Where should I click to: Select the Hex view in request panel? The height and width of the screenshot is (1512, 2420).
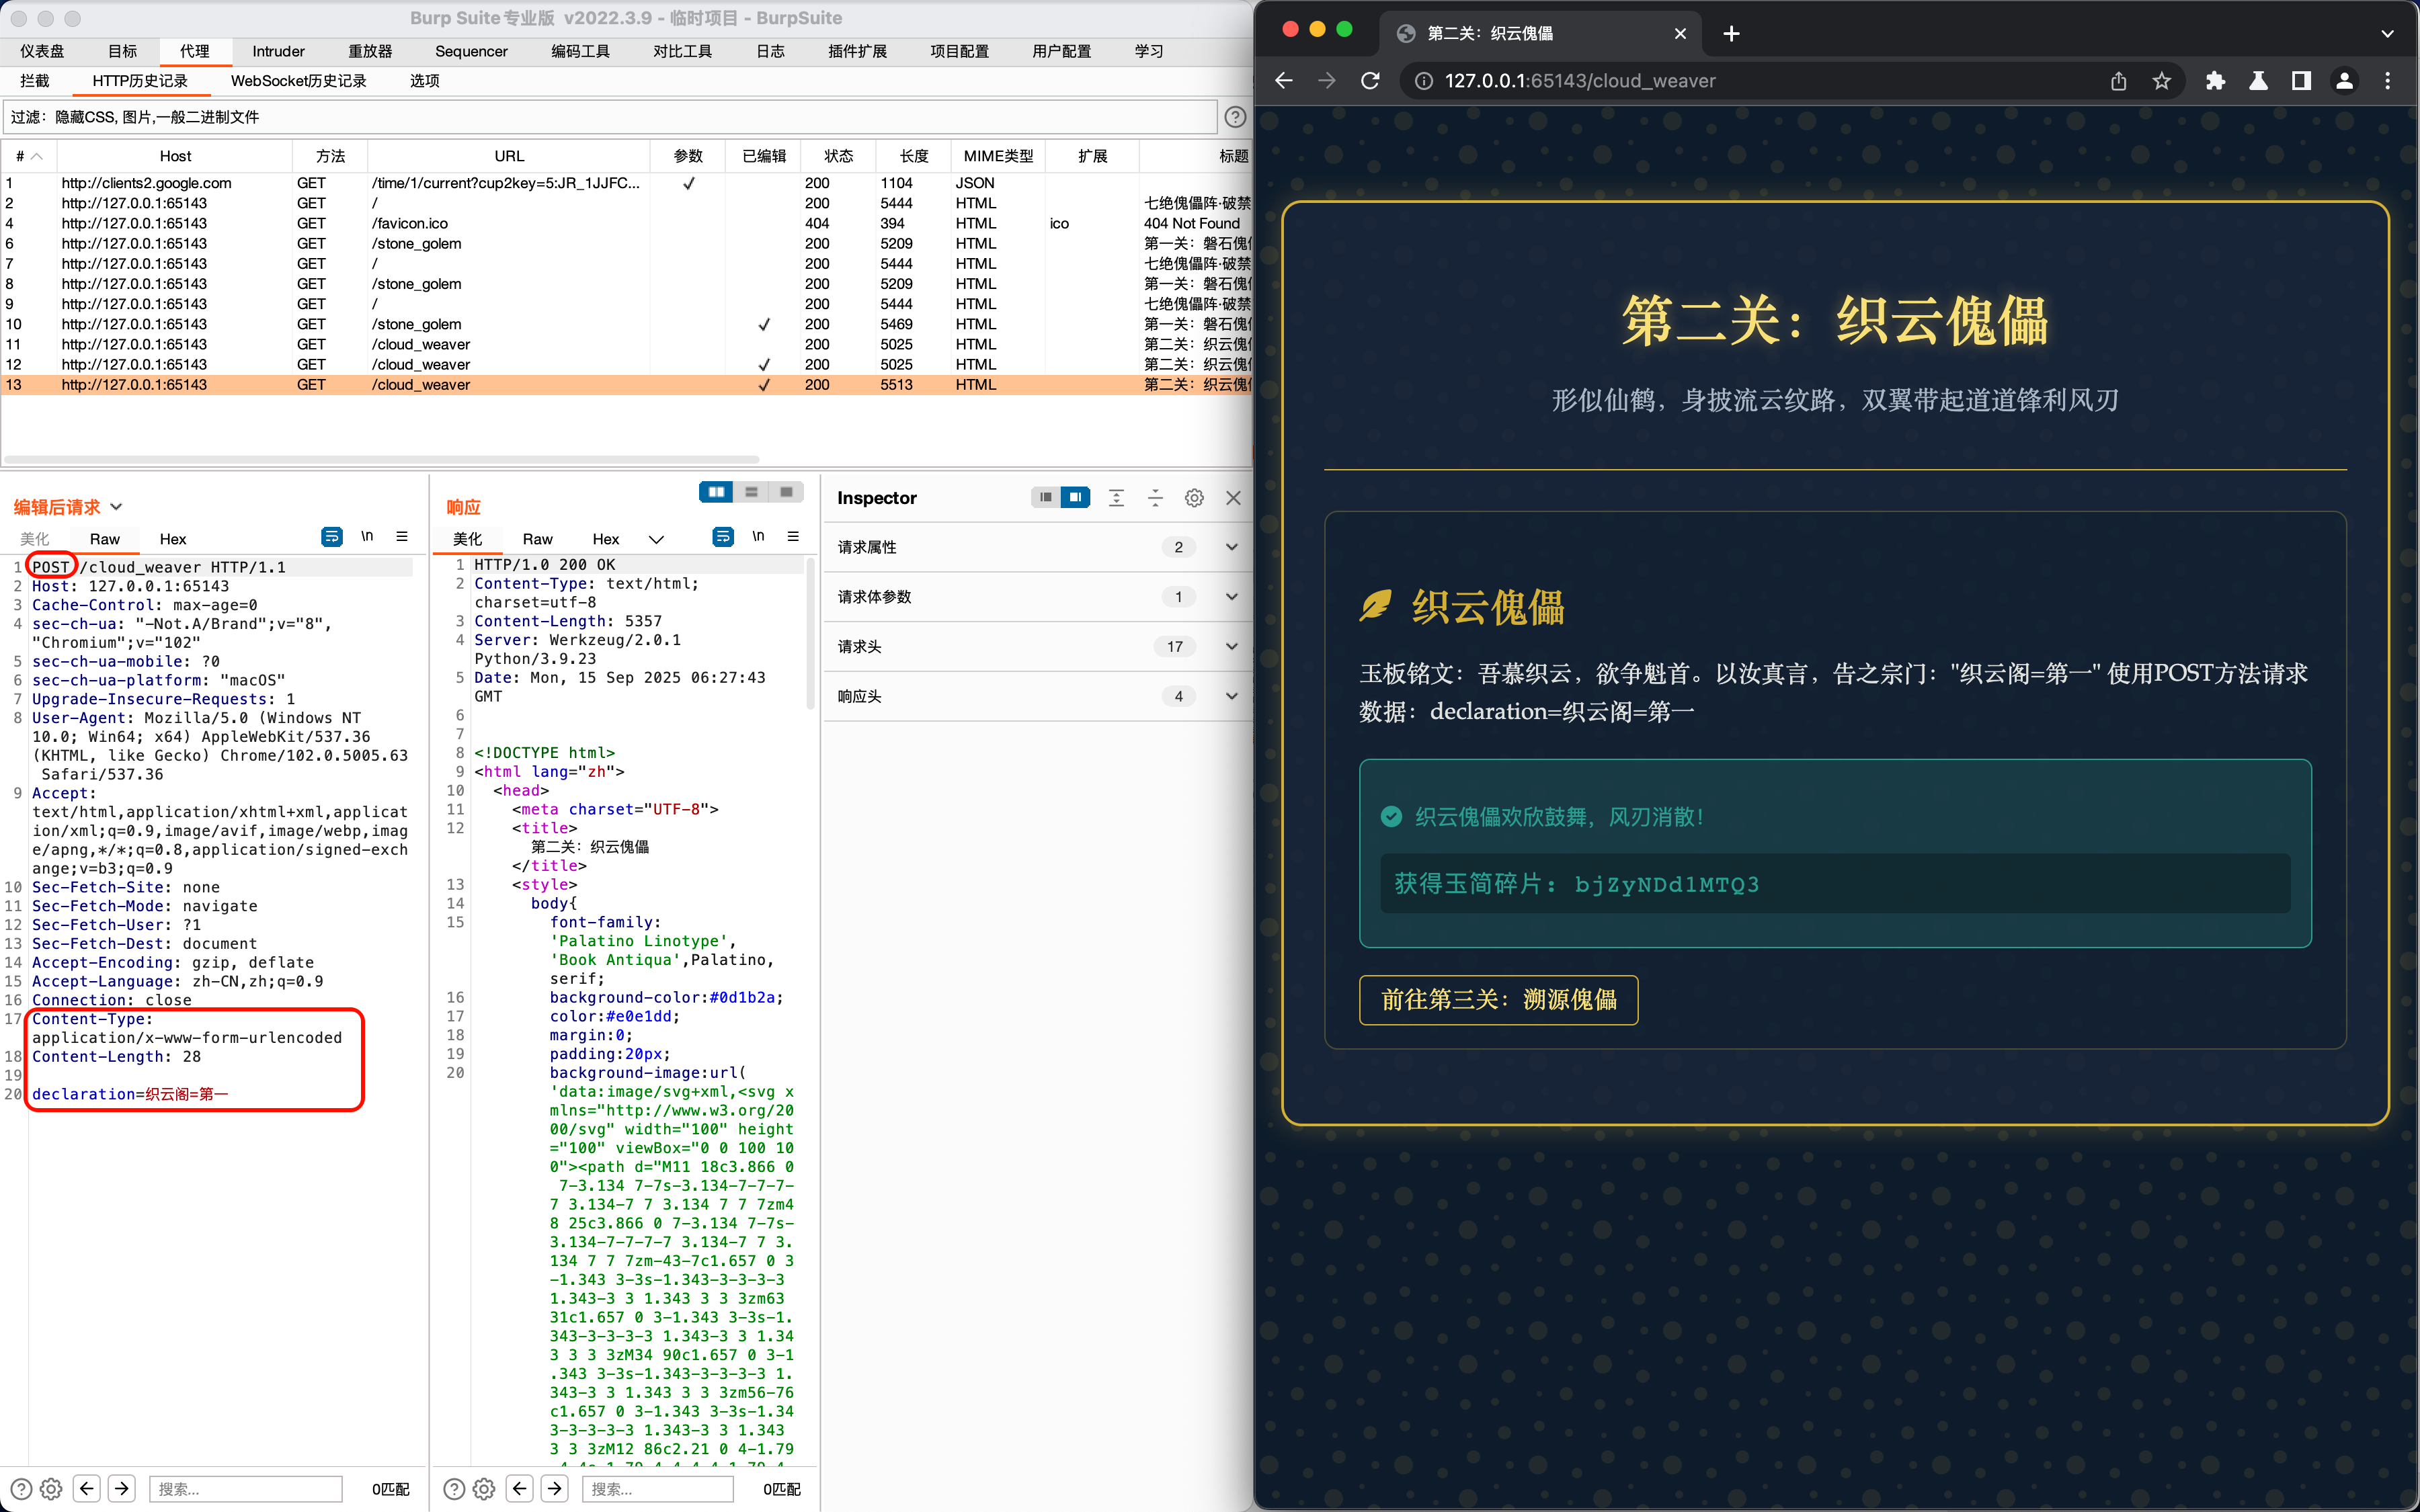173,539
